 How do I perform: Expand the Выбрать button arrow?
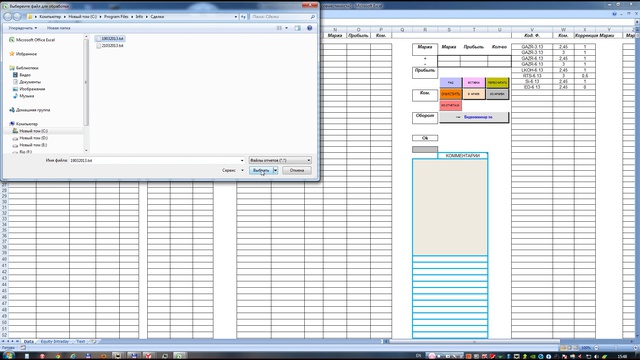click(x=276, y=170)
